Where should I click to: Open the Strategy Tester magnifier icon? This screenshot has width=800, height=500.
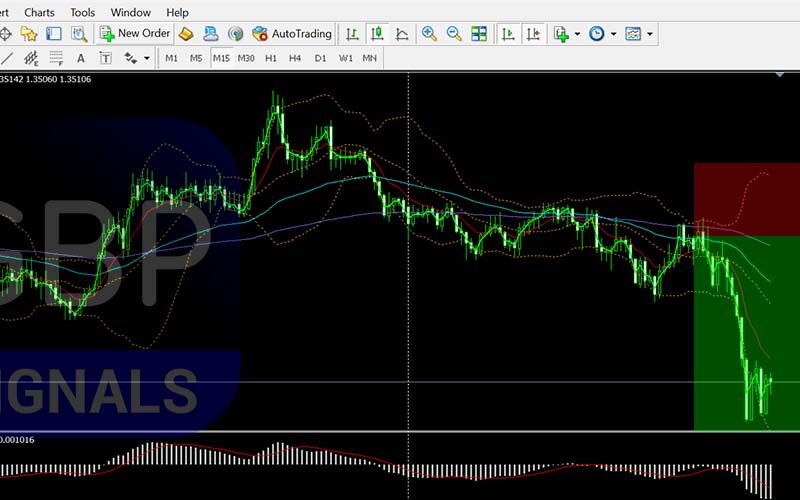[x=79, y=34]
